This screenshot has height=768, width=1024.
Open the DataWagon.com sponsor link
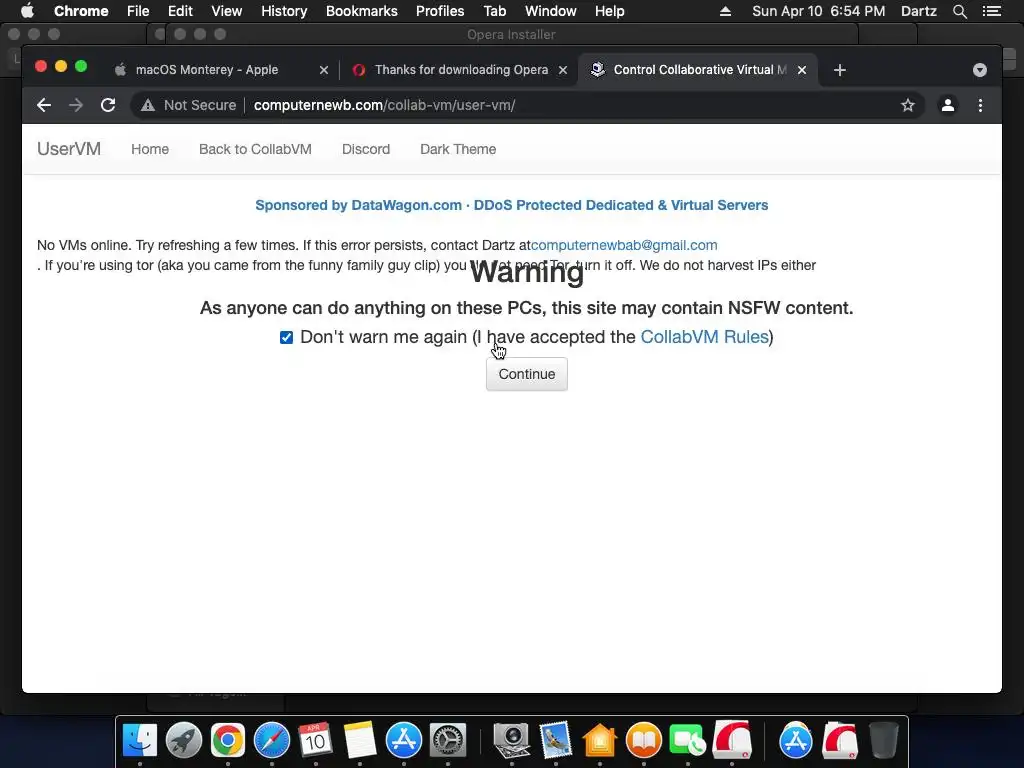tap(511, 205)
